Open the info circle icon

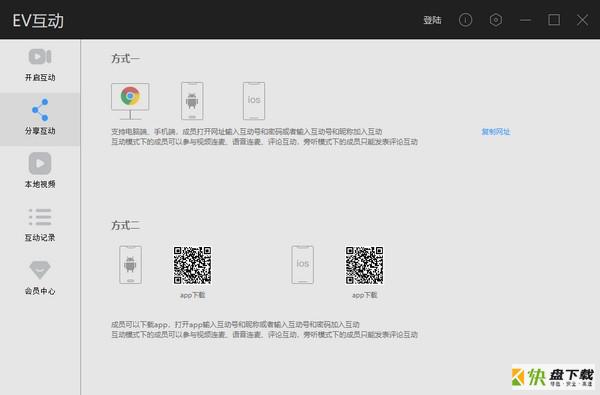tap(465, 20)
